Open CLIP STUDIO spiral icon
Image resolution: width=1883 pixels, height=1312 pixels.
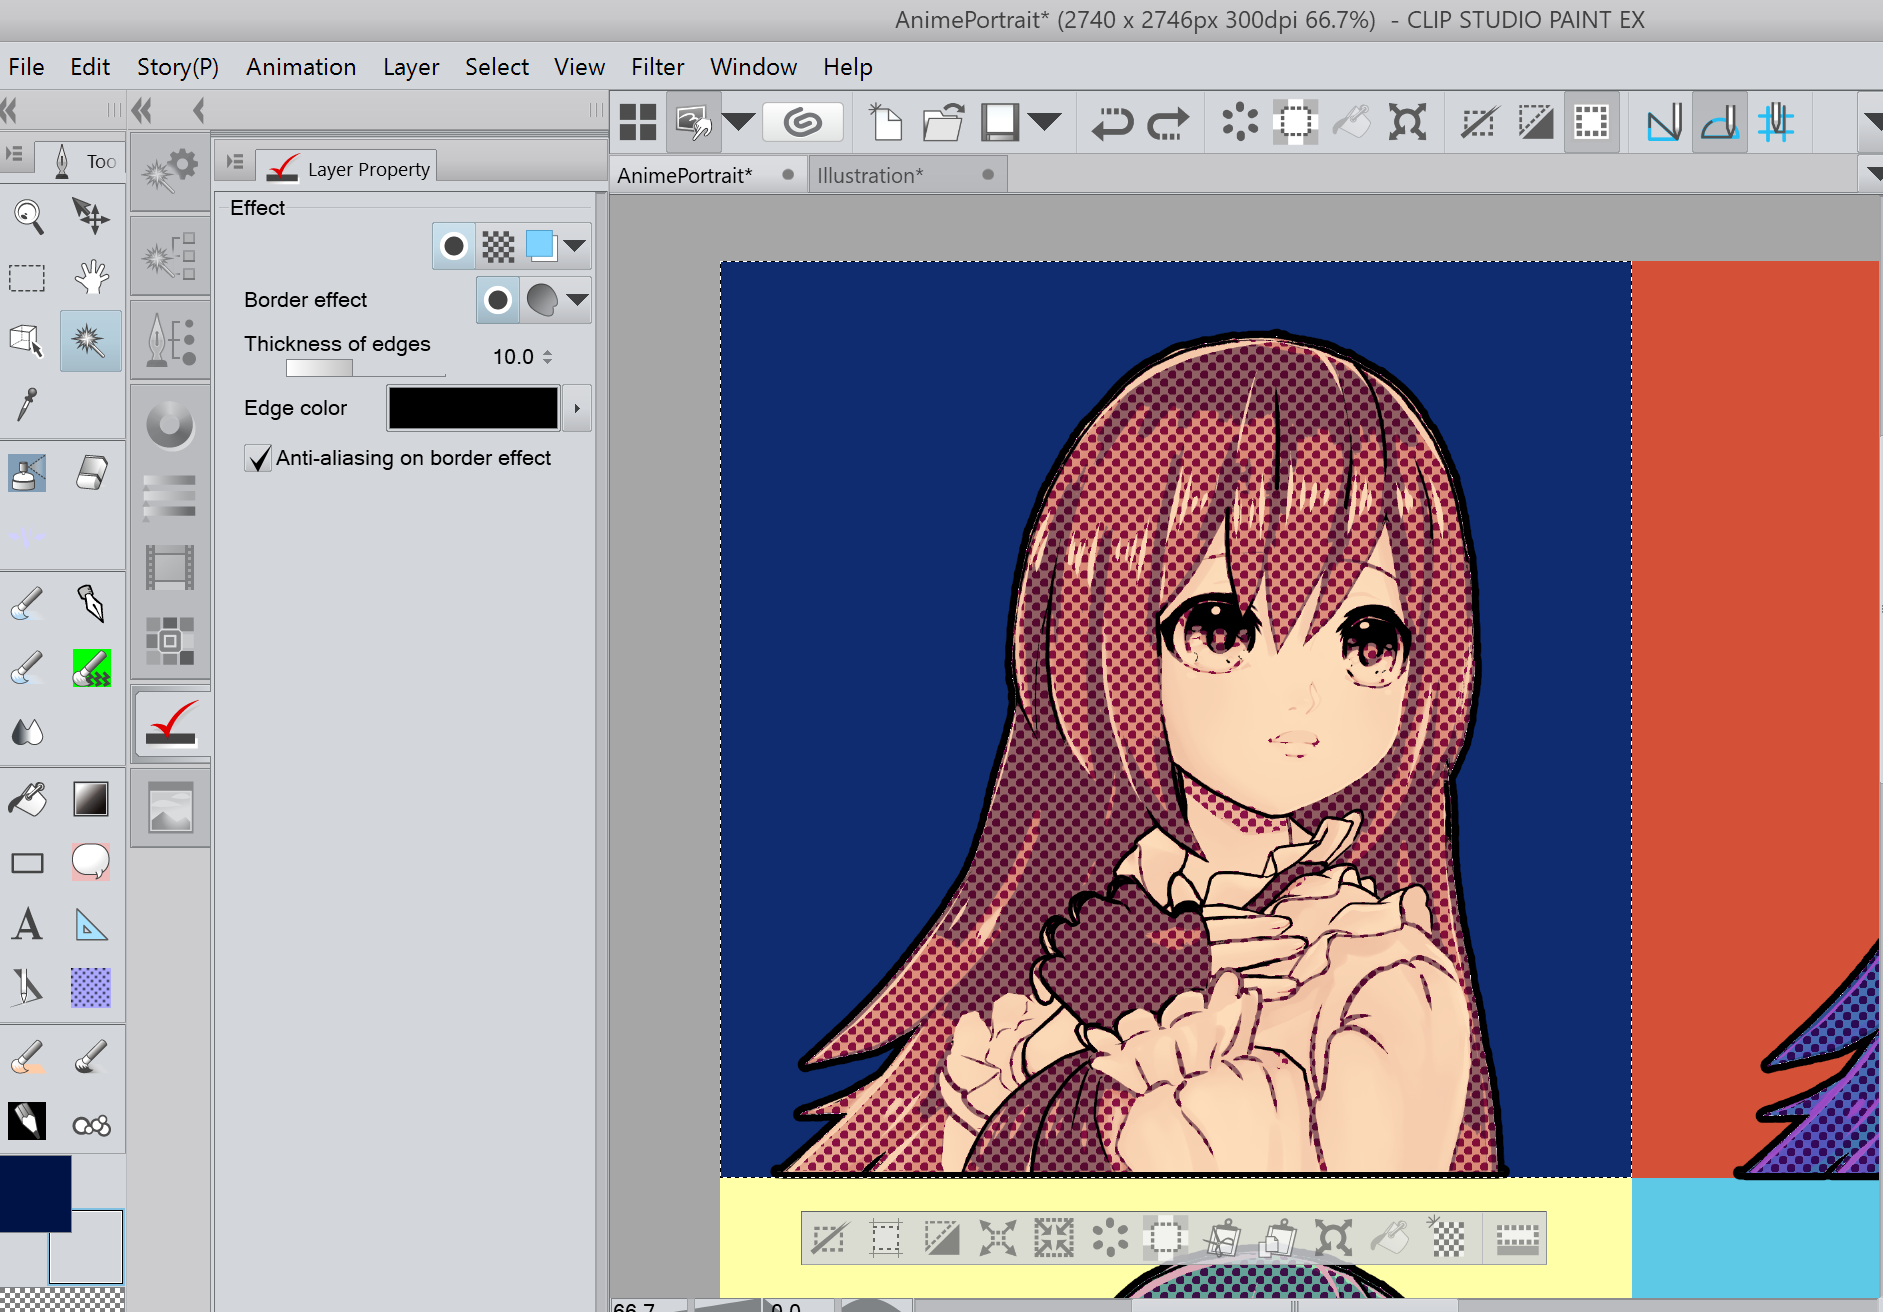pos(802,123)
